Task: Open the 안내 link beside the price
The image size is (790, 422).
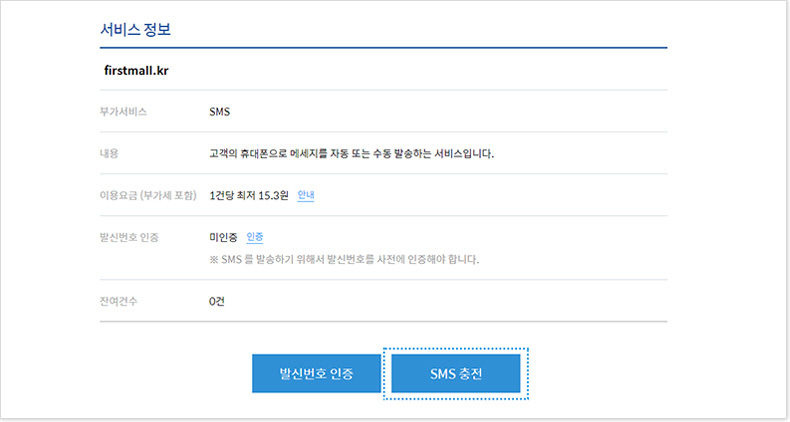Action: click(306, 195)
